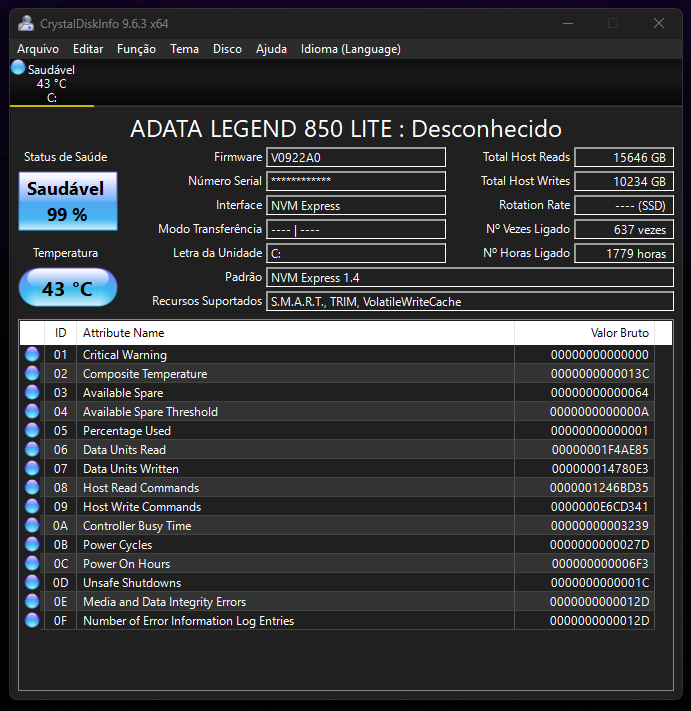
Task: Click status orb for Host Write Commands row
Action: [x=32, y=506]
